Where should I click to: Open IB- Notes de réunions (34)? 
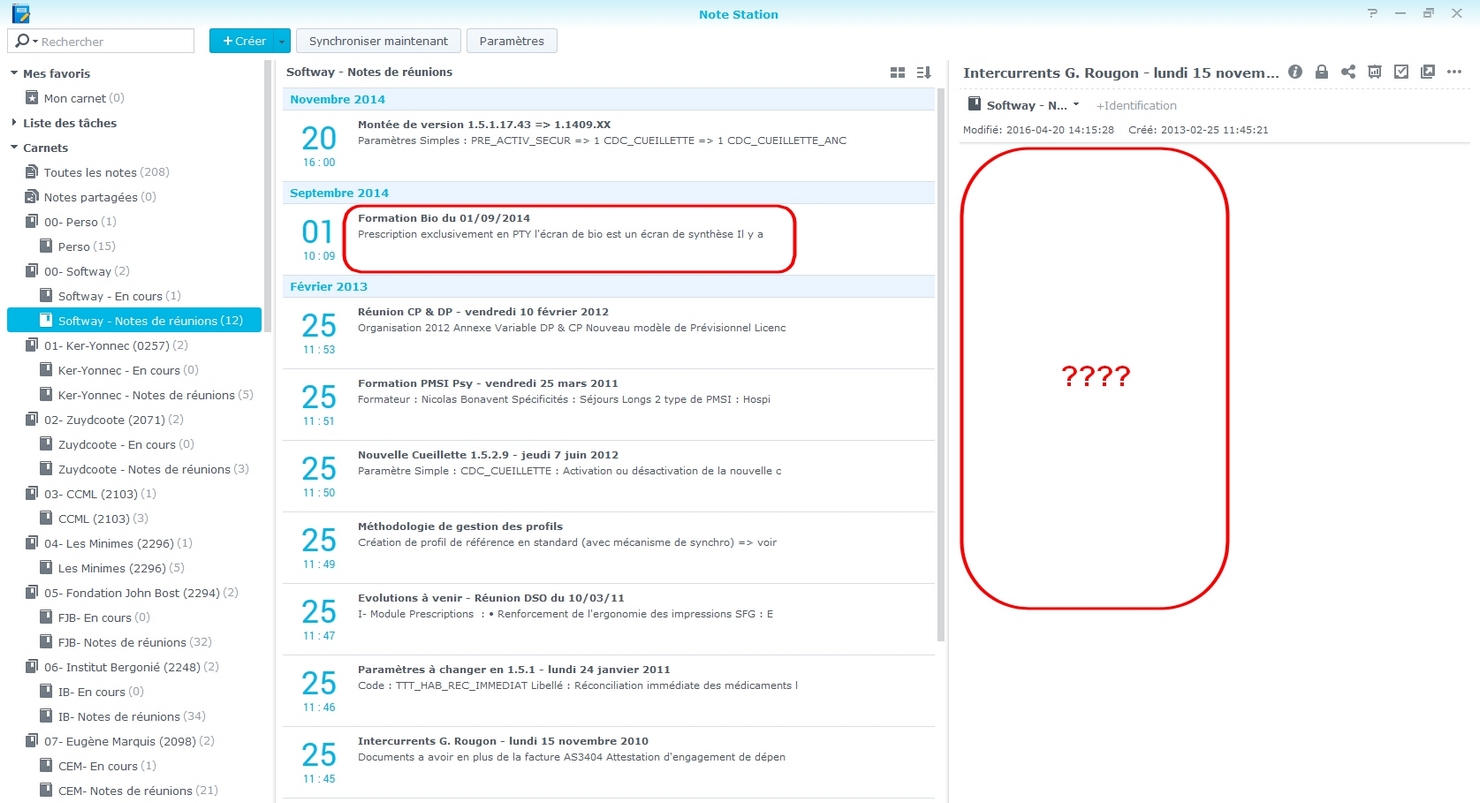[132, 716]
